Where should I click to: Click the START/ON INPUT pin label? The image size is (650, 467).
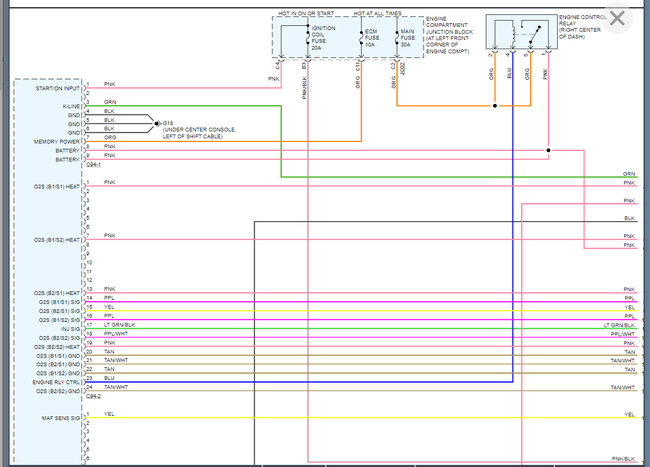click(58, 89)
